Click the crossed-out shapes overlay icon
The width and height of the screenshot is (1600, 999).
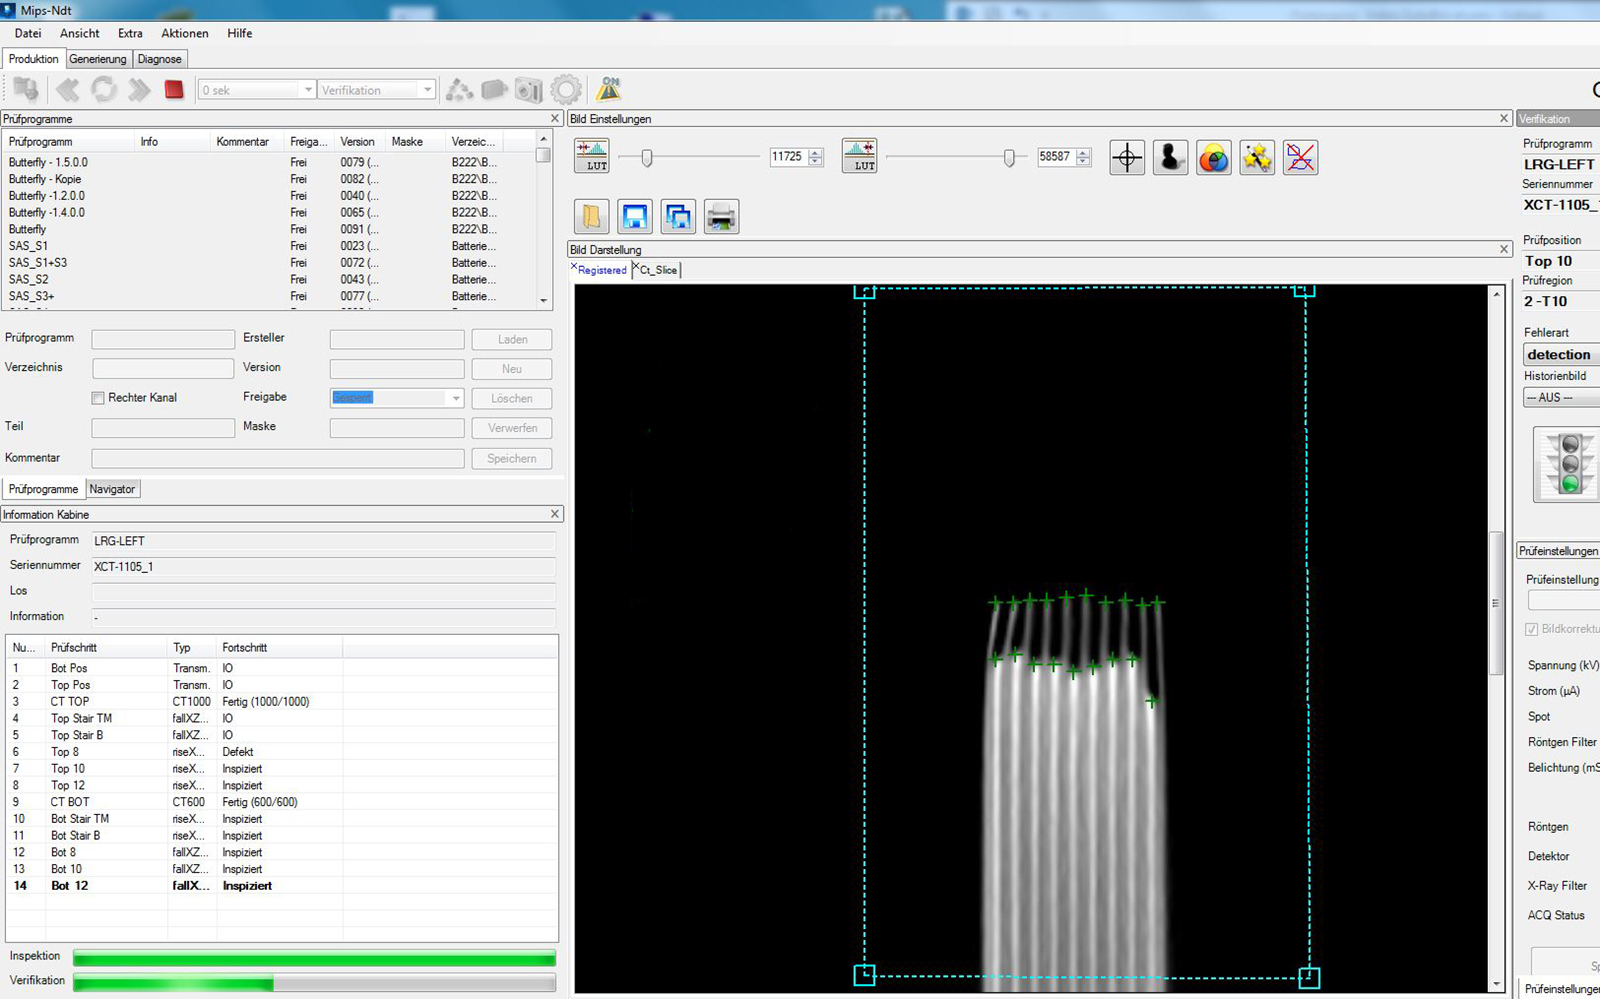coord(1300,158)
